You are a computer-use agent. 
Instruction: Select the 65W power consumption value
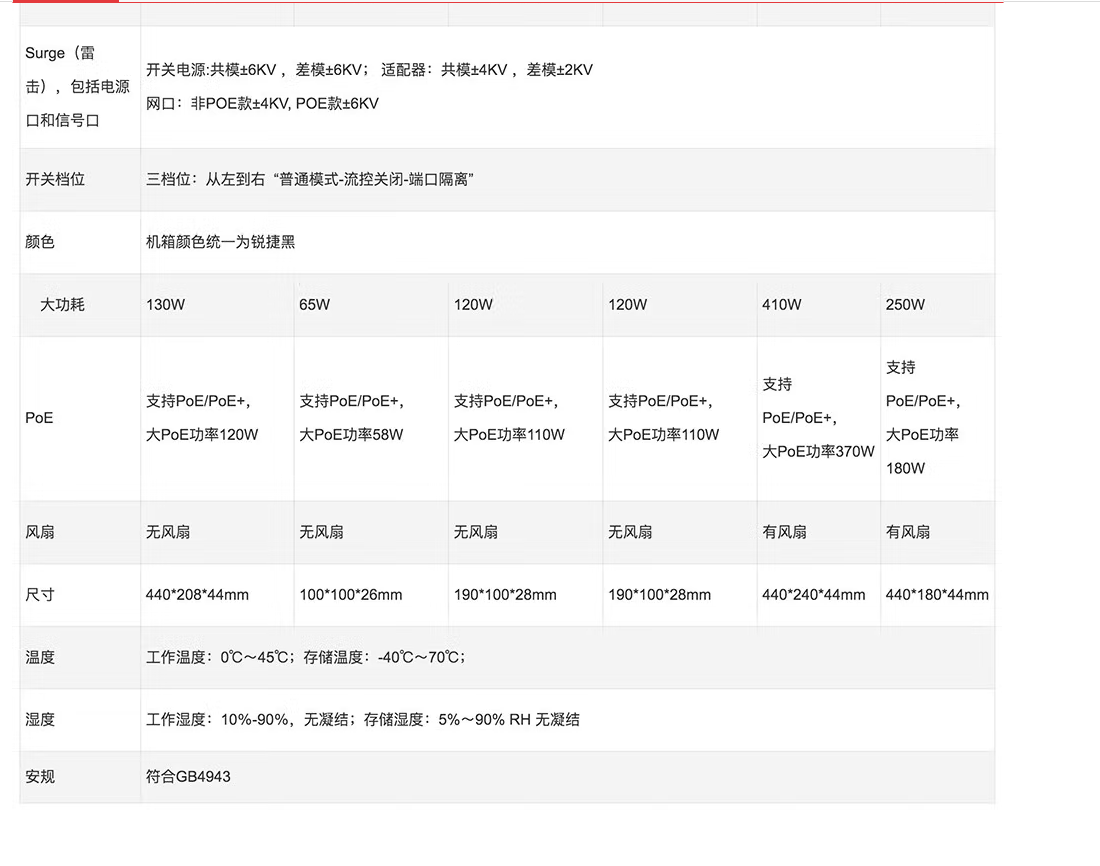(314, 305)
